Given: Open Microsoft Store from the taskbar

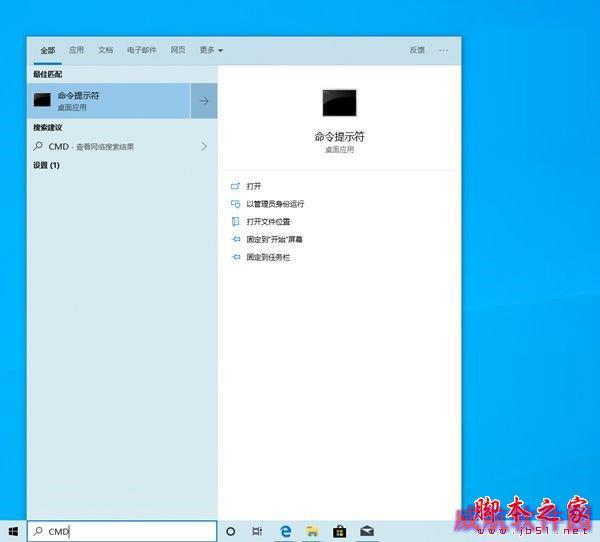Looking at the screenshot, I should (x=339, y=531).
